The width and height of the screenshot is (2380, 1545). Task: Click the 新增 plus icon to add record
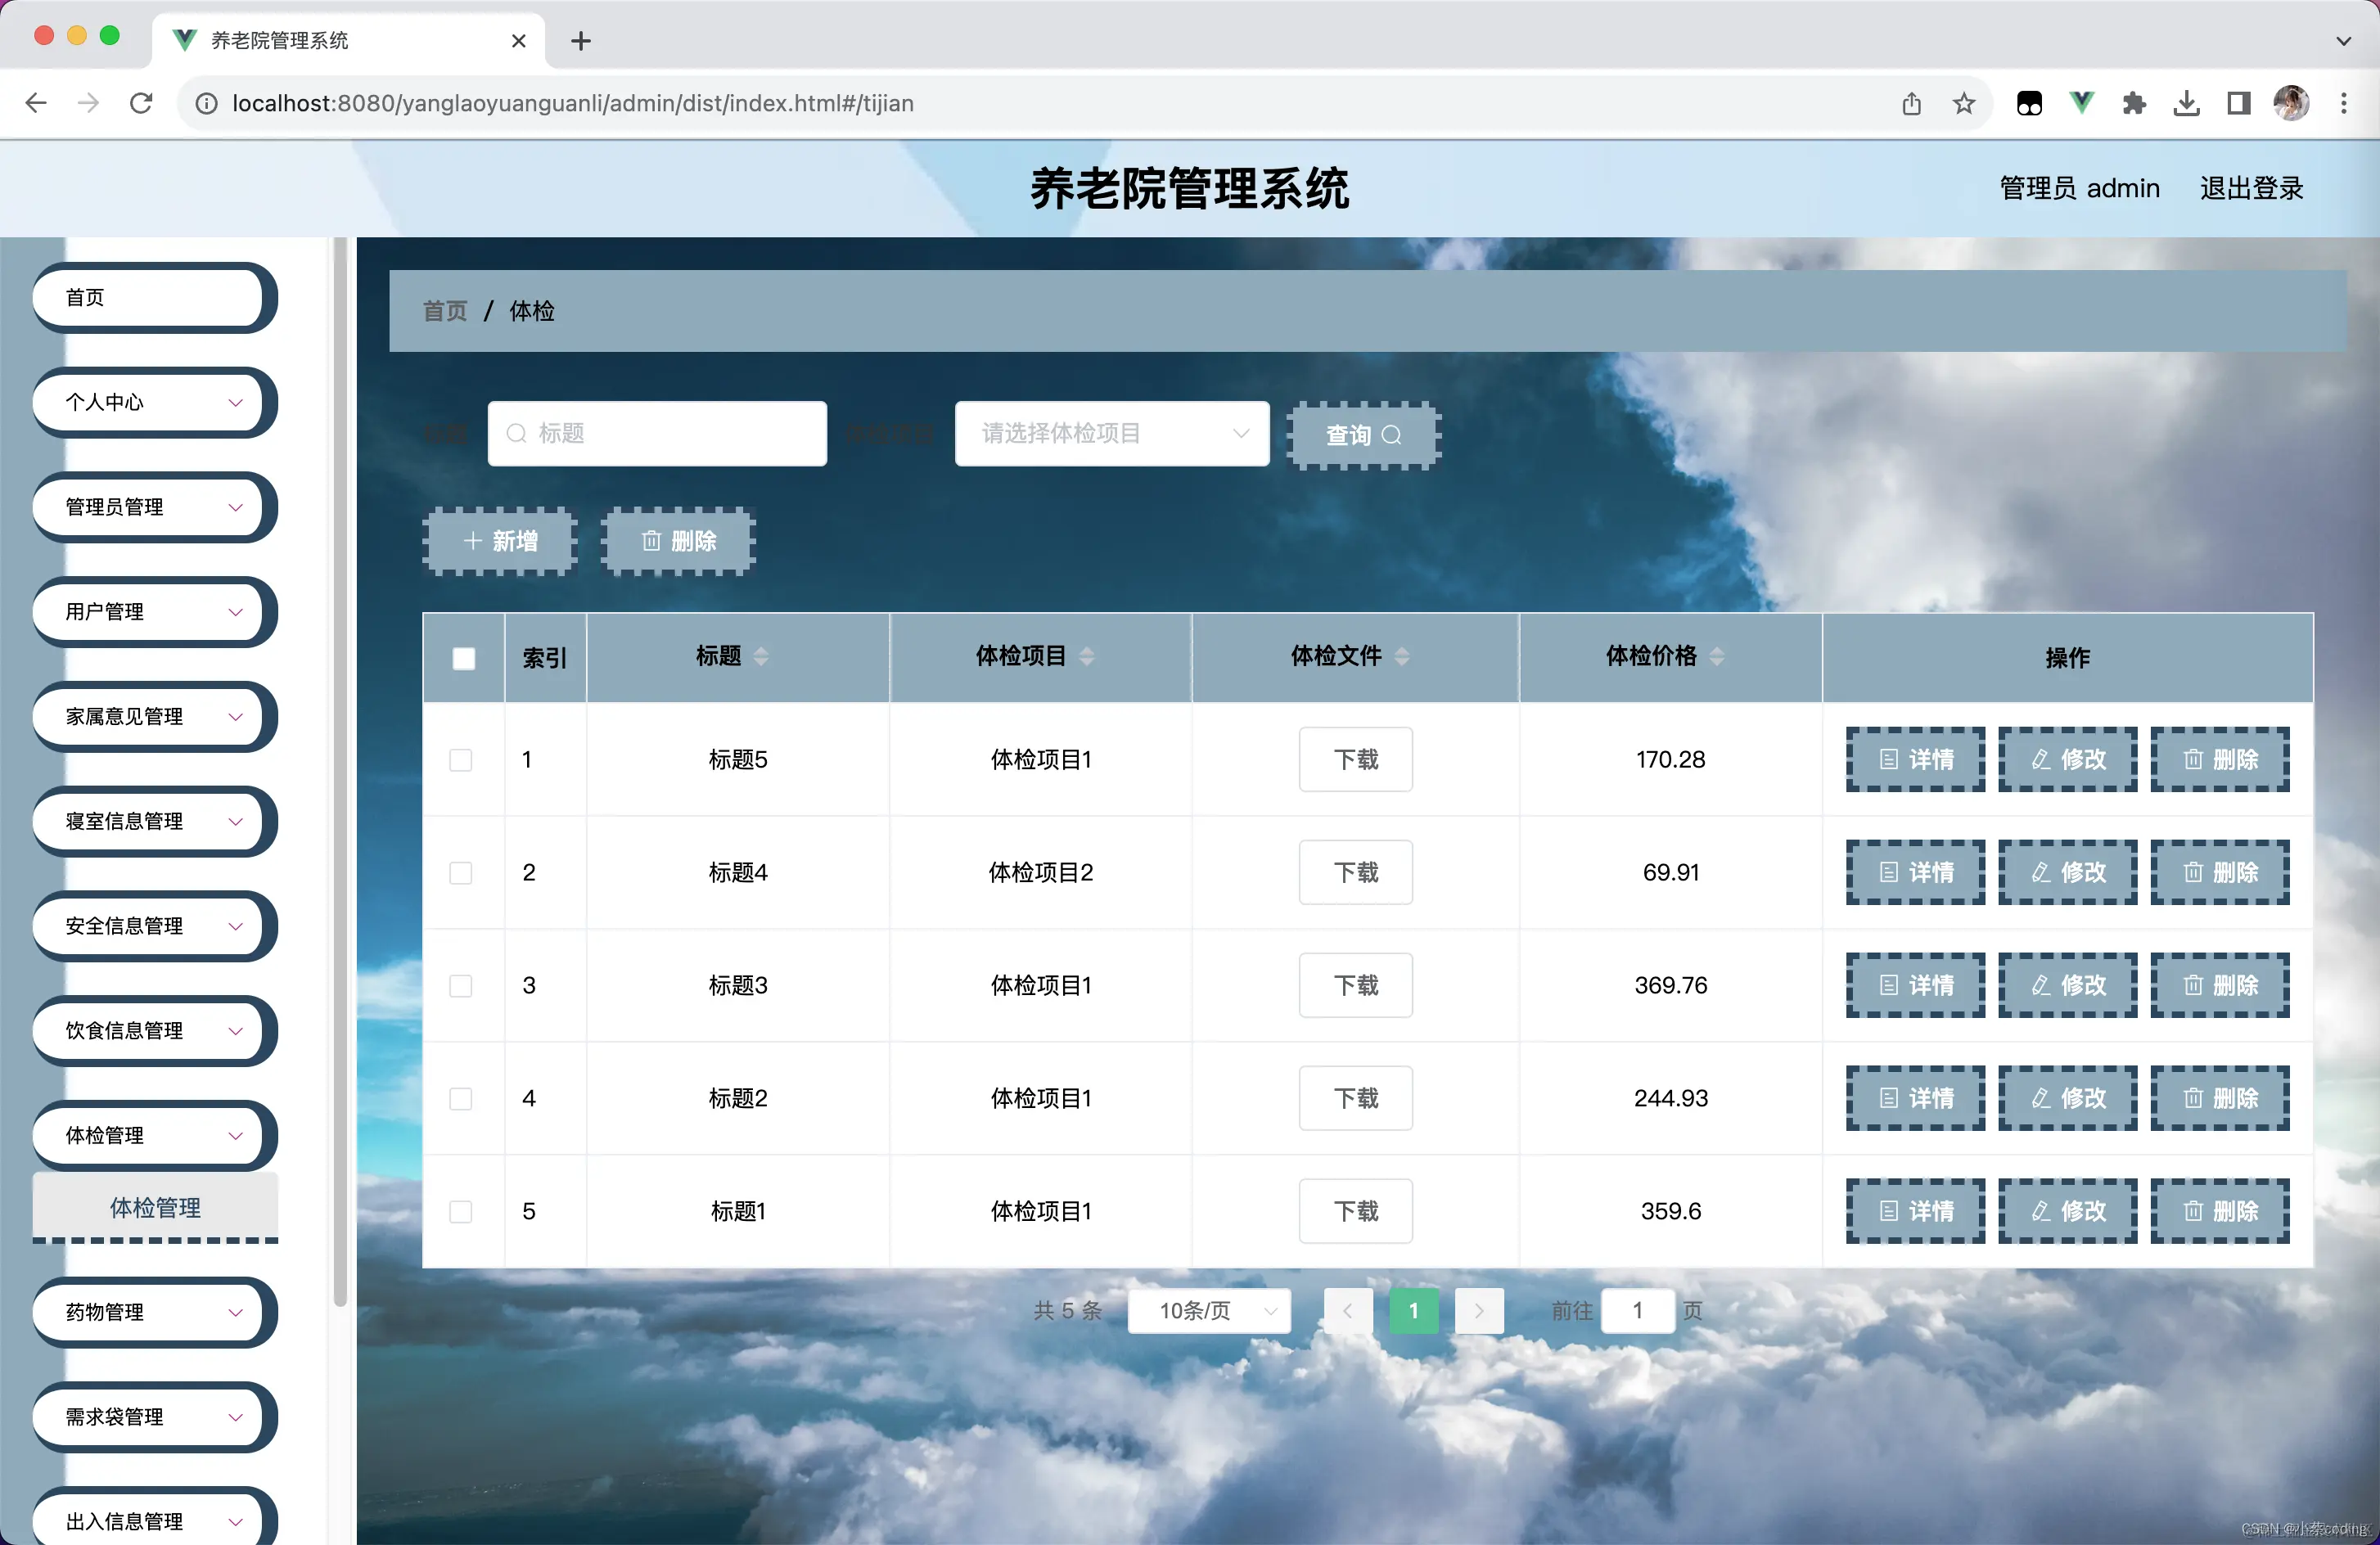coord(473,540)
